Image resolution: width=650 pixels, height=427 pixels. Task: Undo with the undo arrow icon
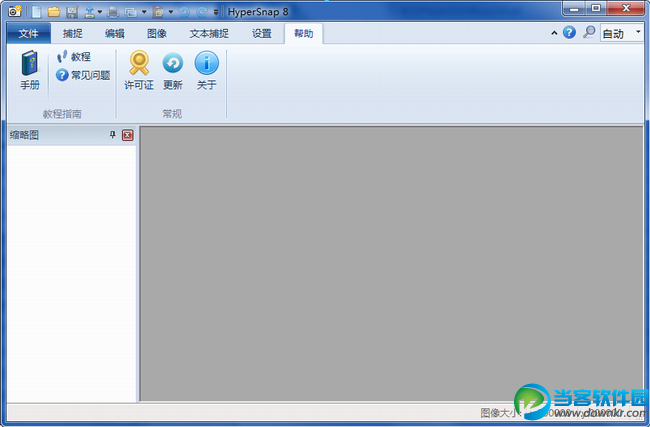(x=184, y=12)
